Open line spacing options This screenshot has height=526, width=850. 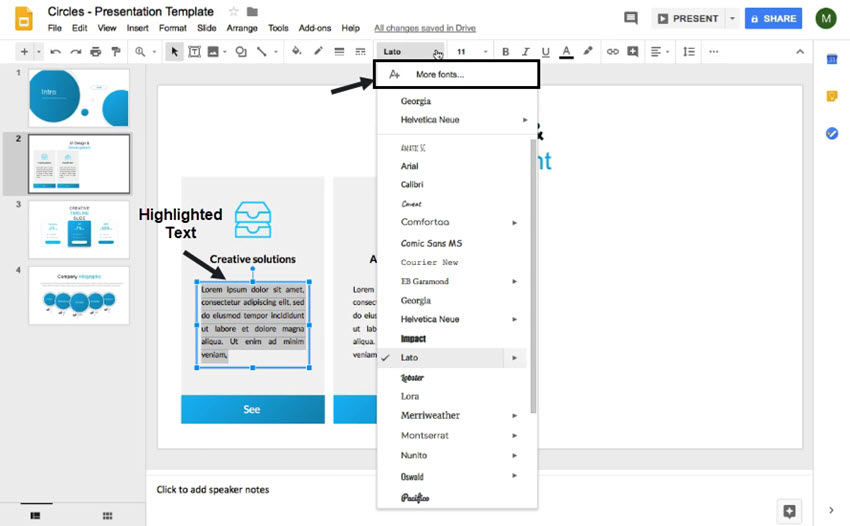tap(688, 52)
